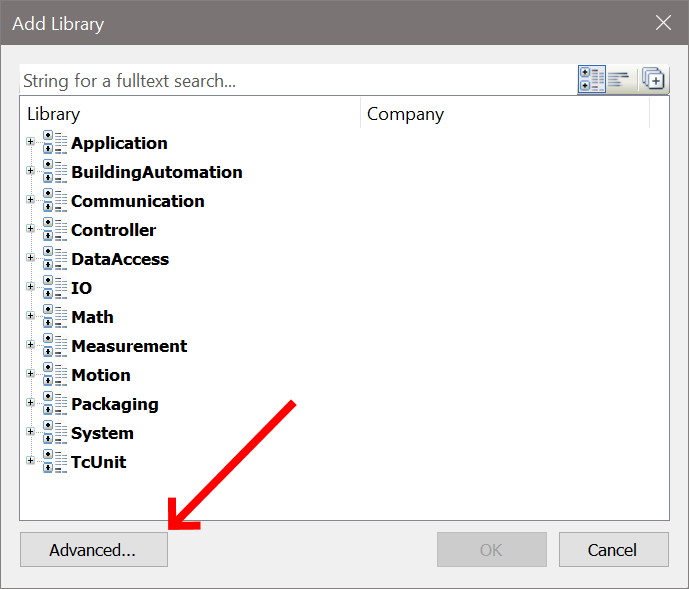Toggle the categorized library view icon
The width and height of the screenshot is (689, 589).
[591, 80]
